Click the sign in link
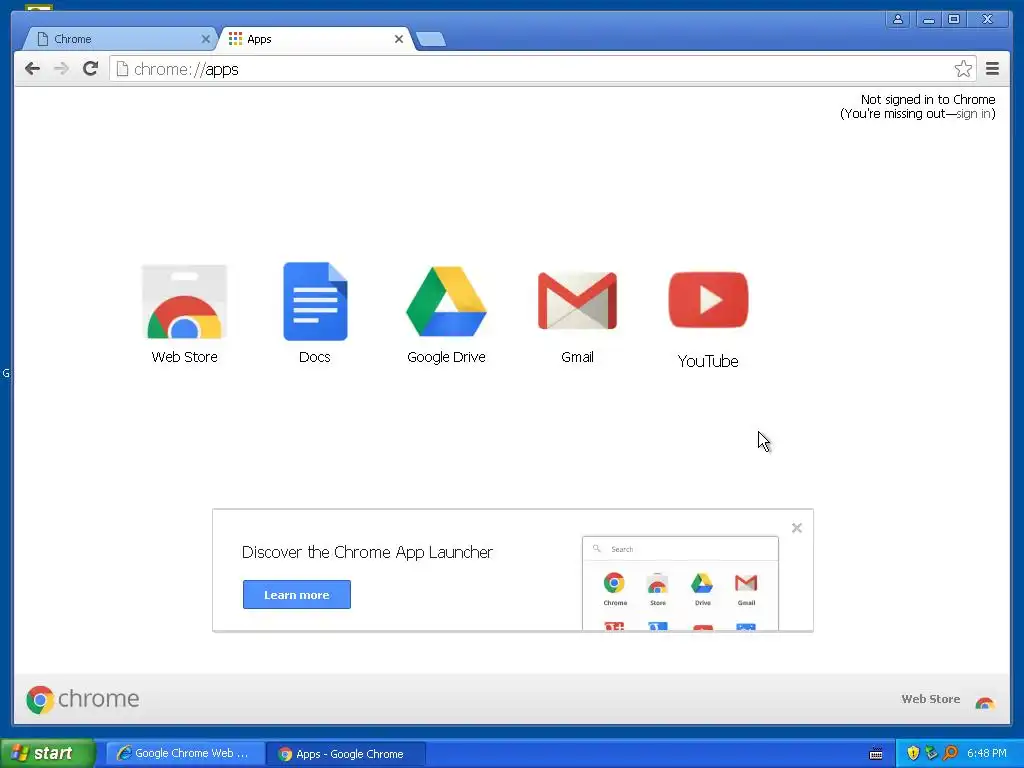Screen dimensions: 1024x768 974,114
